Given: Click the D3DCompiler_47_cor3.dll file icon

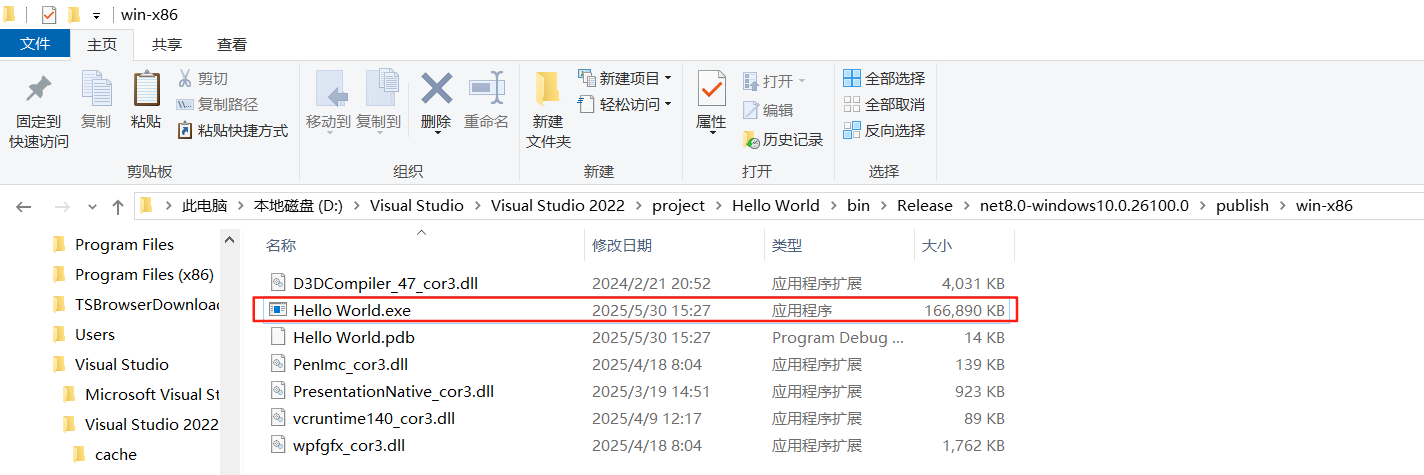Looking at the screenshot, I should click(x=279, y=283).
